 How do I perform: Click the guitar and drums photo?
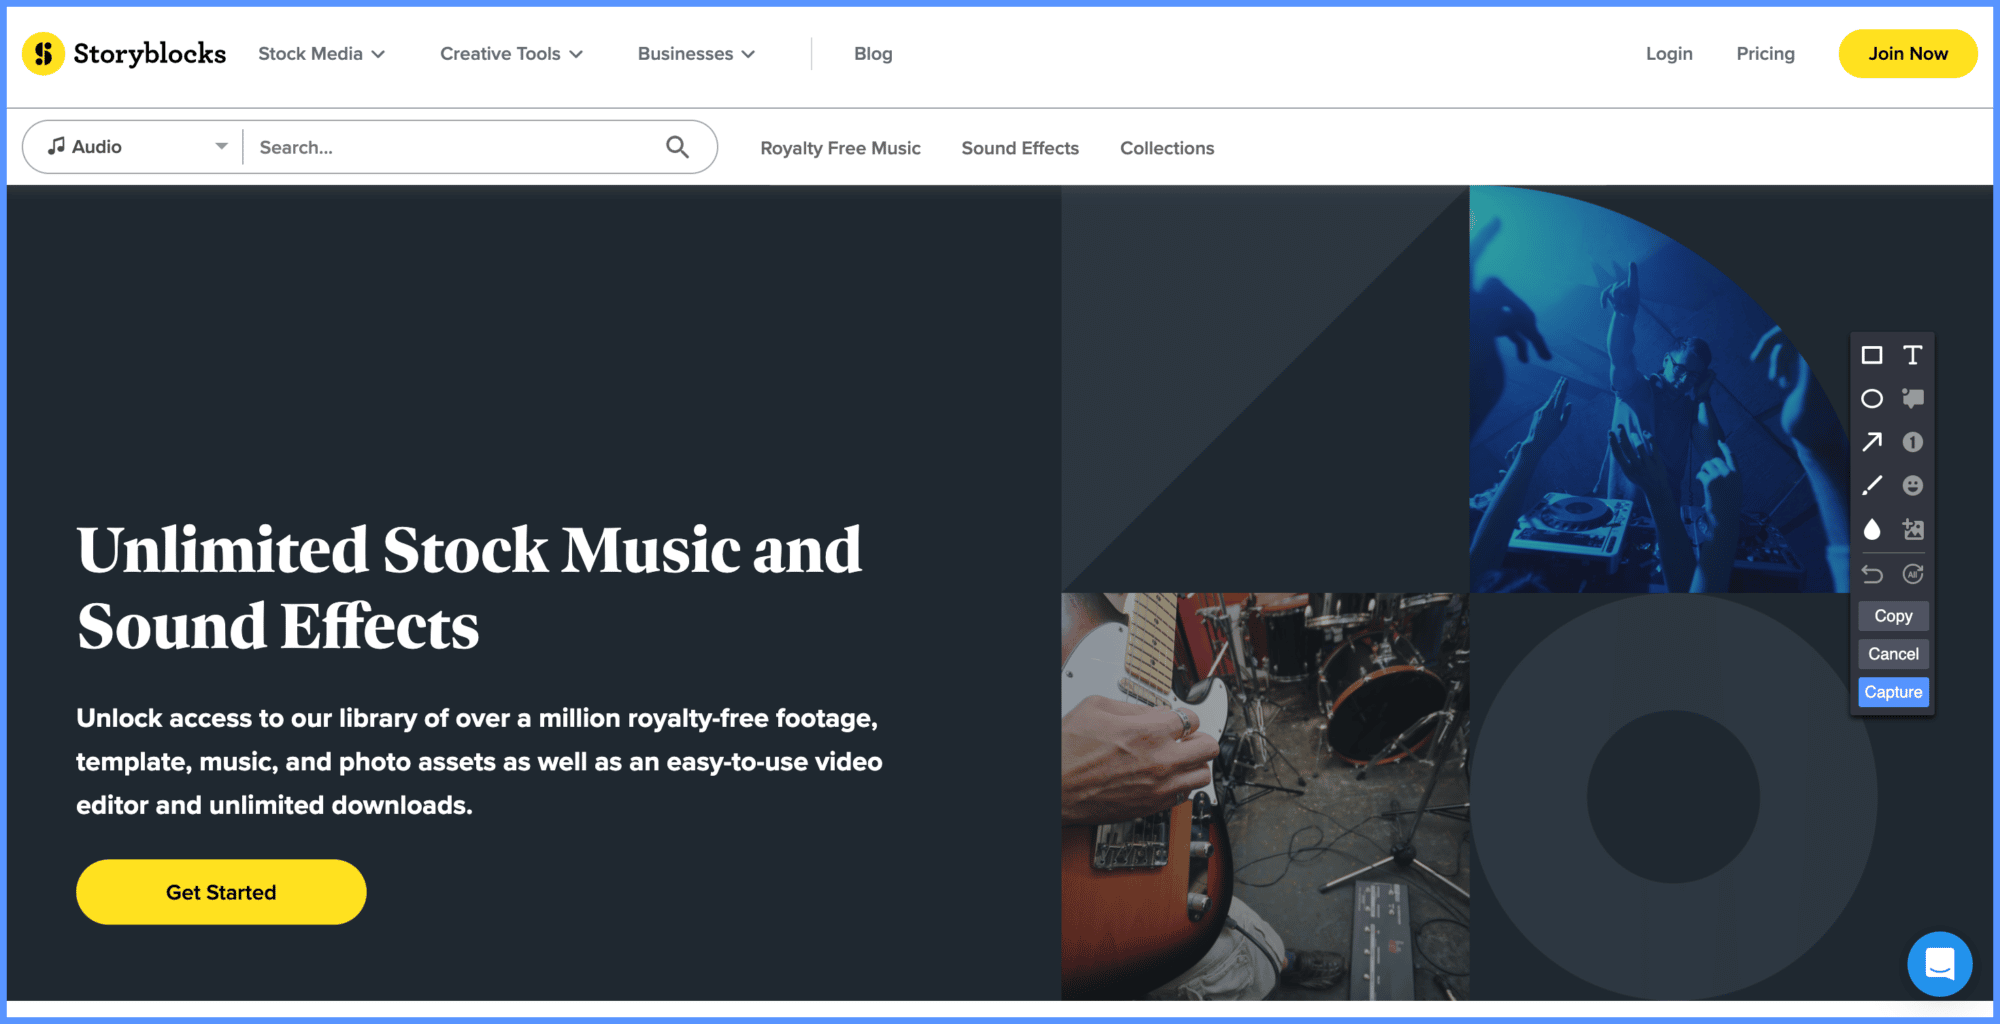click(x=1265, y=796)
